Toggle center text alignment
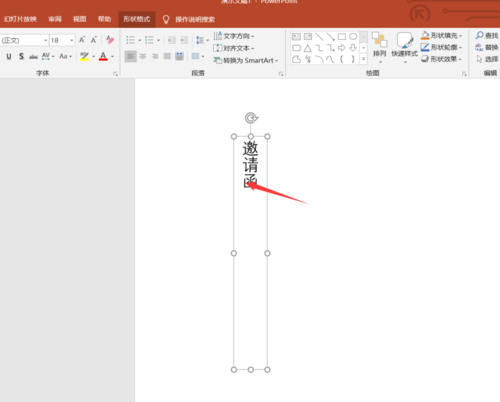Viewport: 500px width, 402px height. 143,56
